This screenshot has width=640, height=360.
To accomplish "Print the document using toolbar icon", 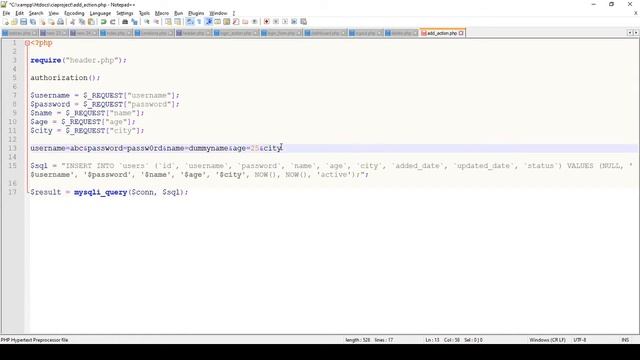I will click(x=60, y=22).
